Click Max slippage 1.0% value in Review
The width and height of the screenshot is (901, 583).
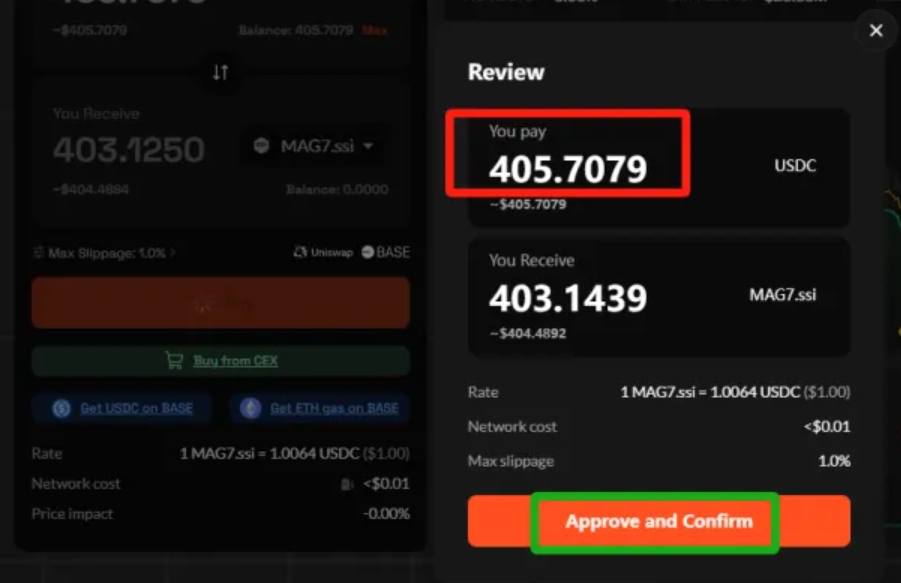834,461
